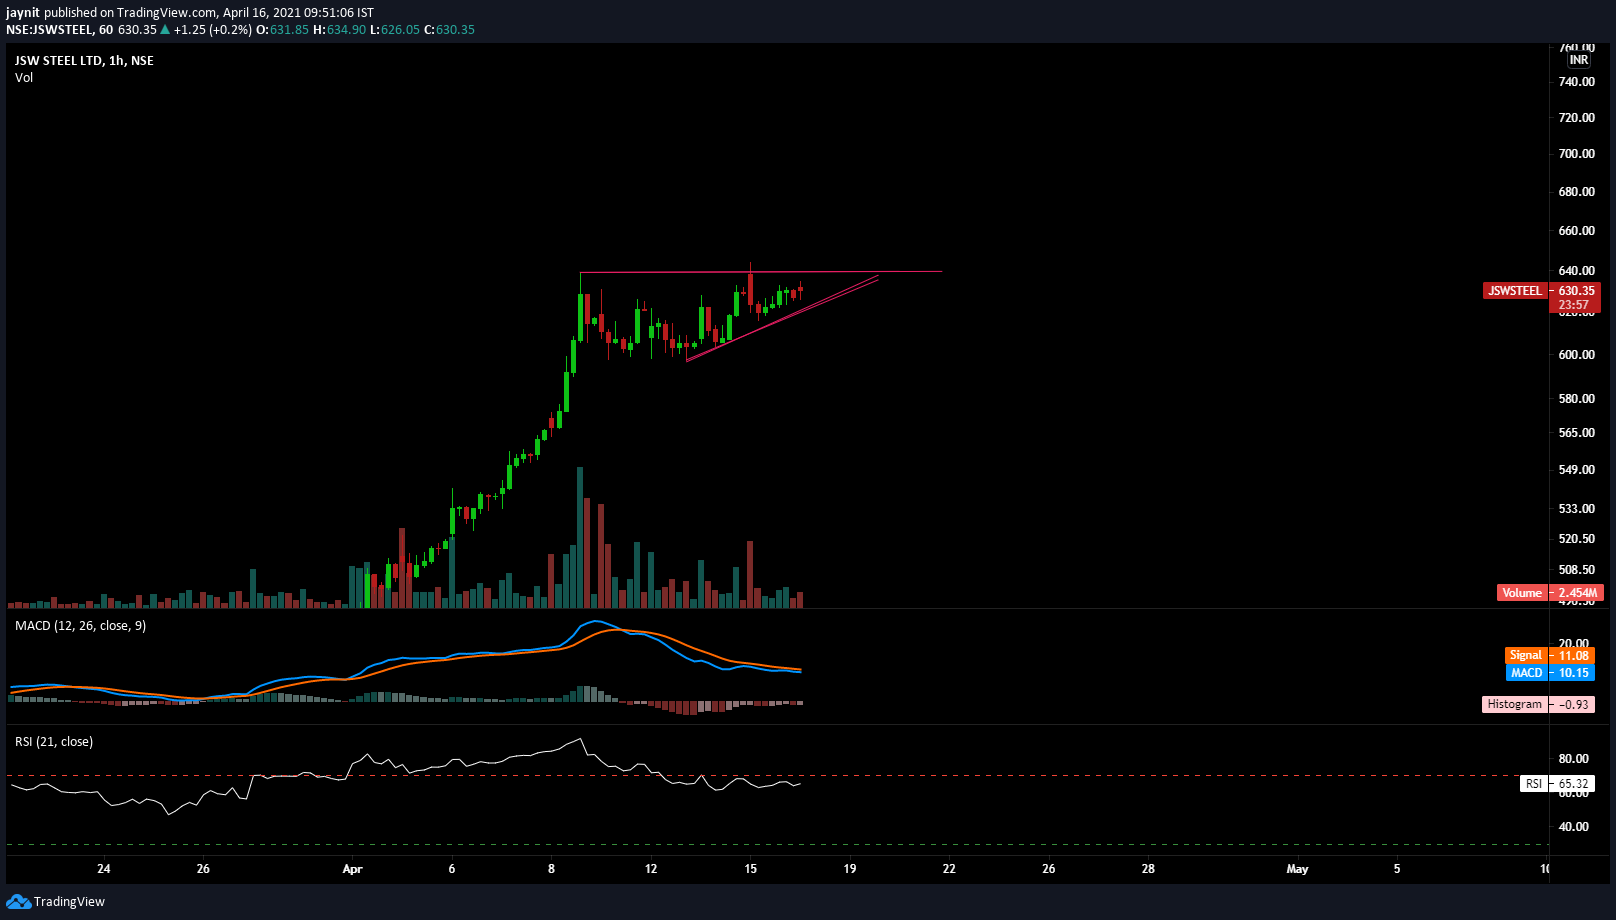Image resolution: width=1616 pixels, height=920 pixels.
Task: Click the TradingView cloud logo icon
Action: (18, 902)
